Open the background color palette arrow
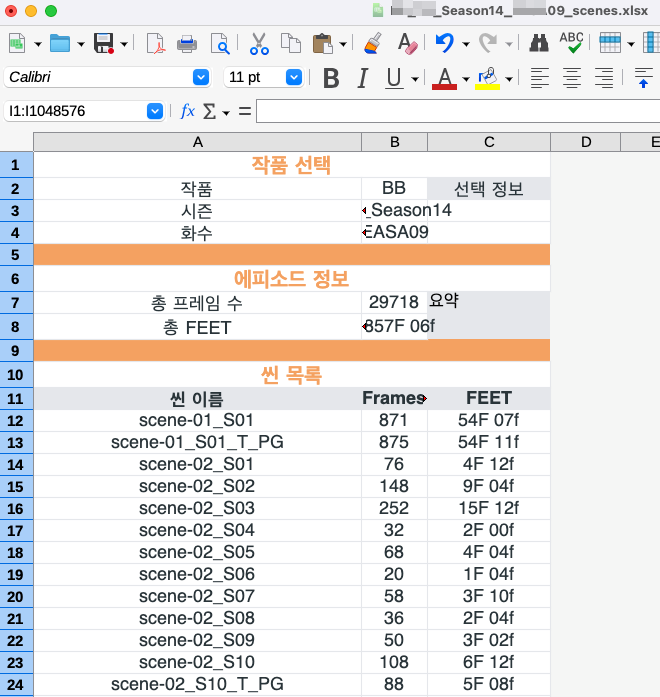 coord(509,79)
